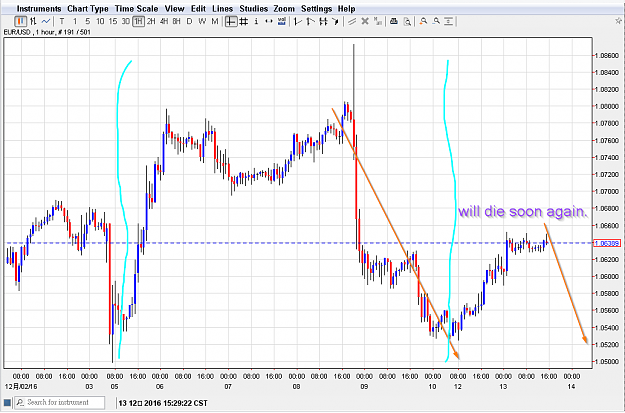Click the 1.08600 price axis label
The width and height of the screenshot is (625, 413).
tap(607, 55)
